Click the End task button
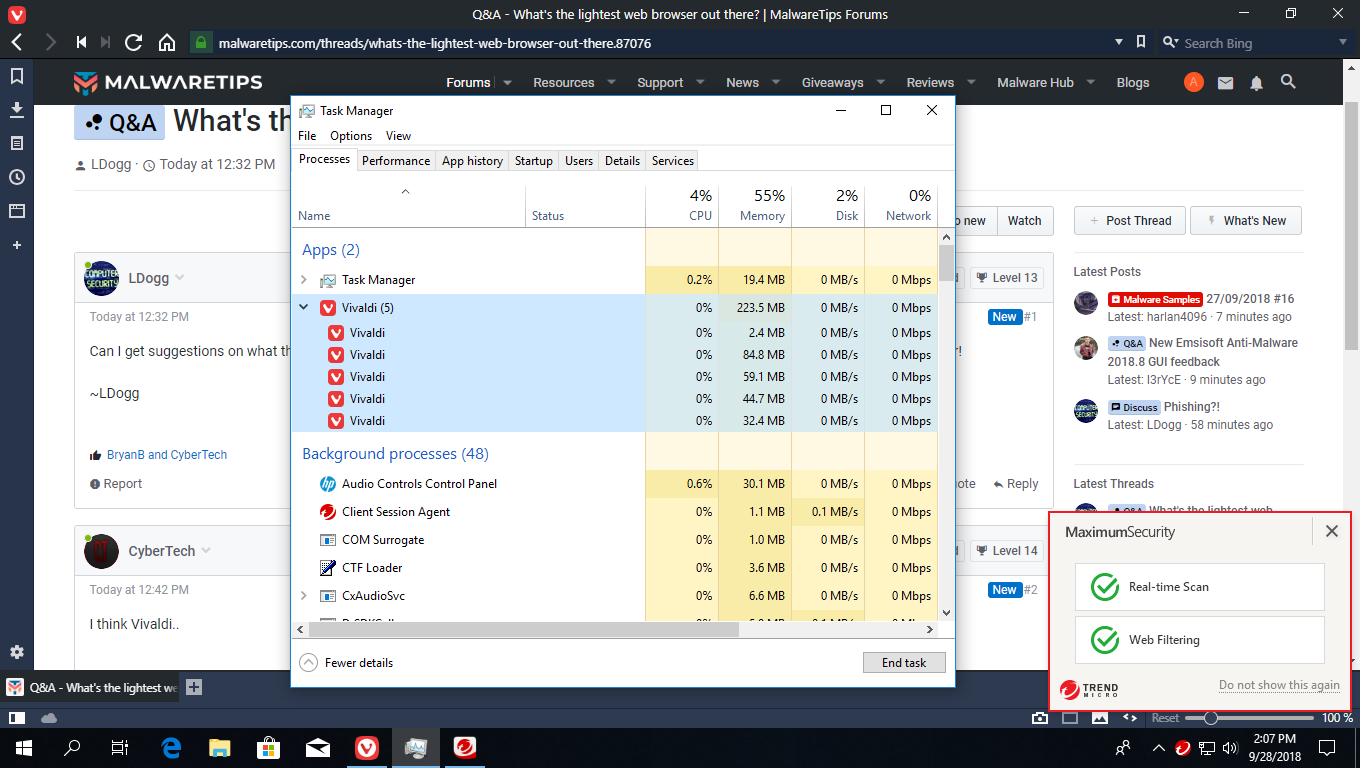The width and height of the screenshot is (1360, 768). coord(904,663)
